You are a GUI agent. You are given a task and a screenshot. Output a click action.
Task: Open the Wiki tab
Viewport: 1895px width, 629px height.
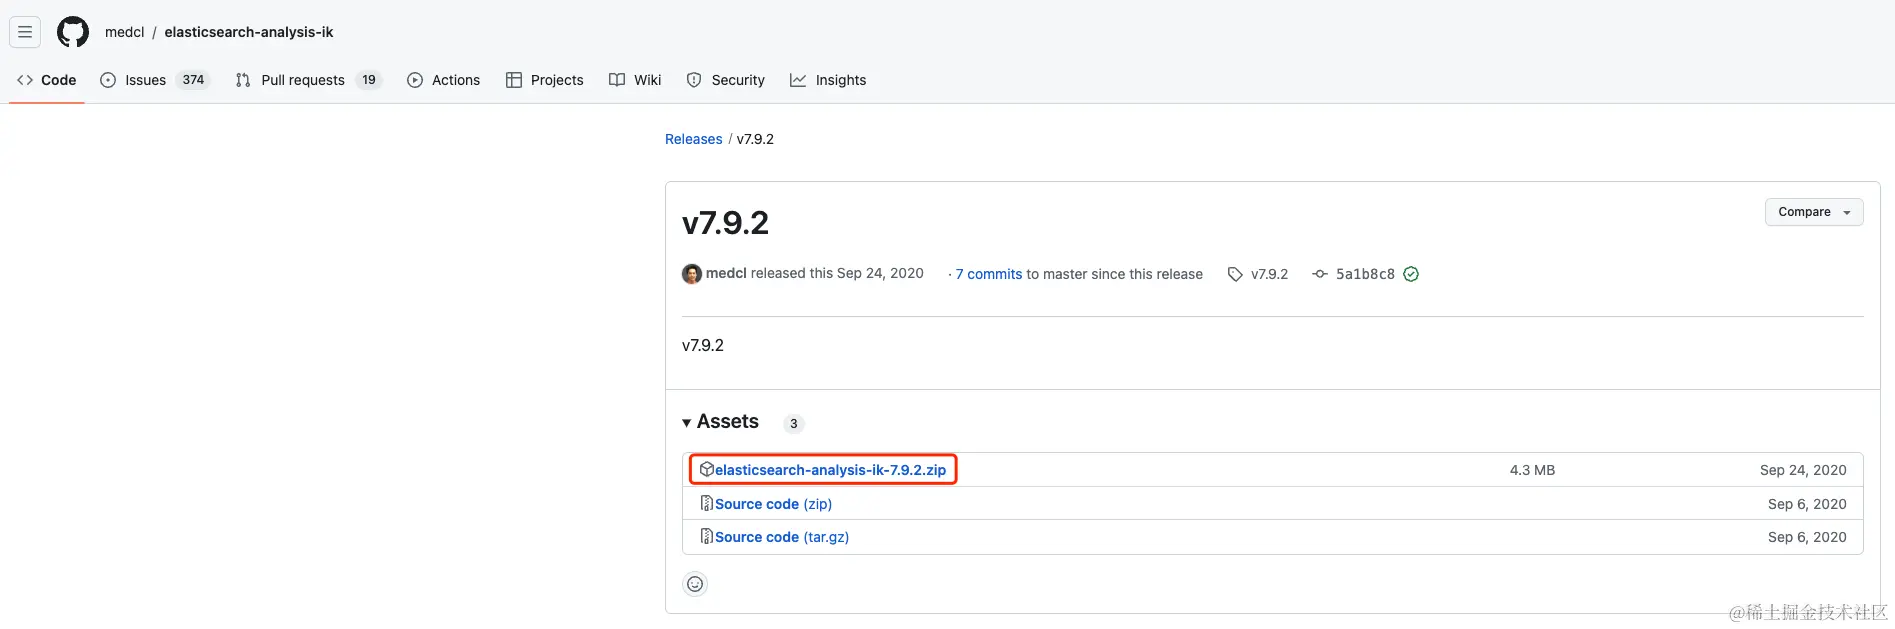[x=647, y=80]
